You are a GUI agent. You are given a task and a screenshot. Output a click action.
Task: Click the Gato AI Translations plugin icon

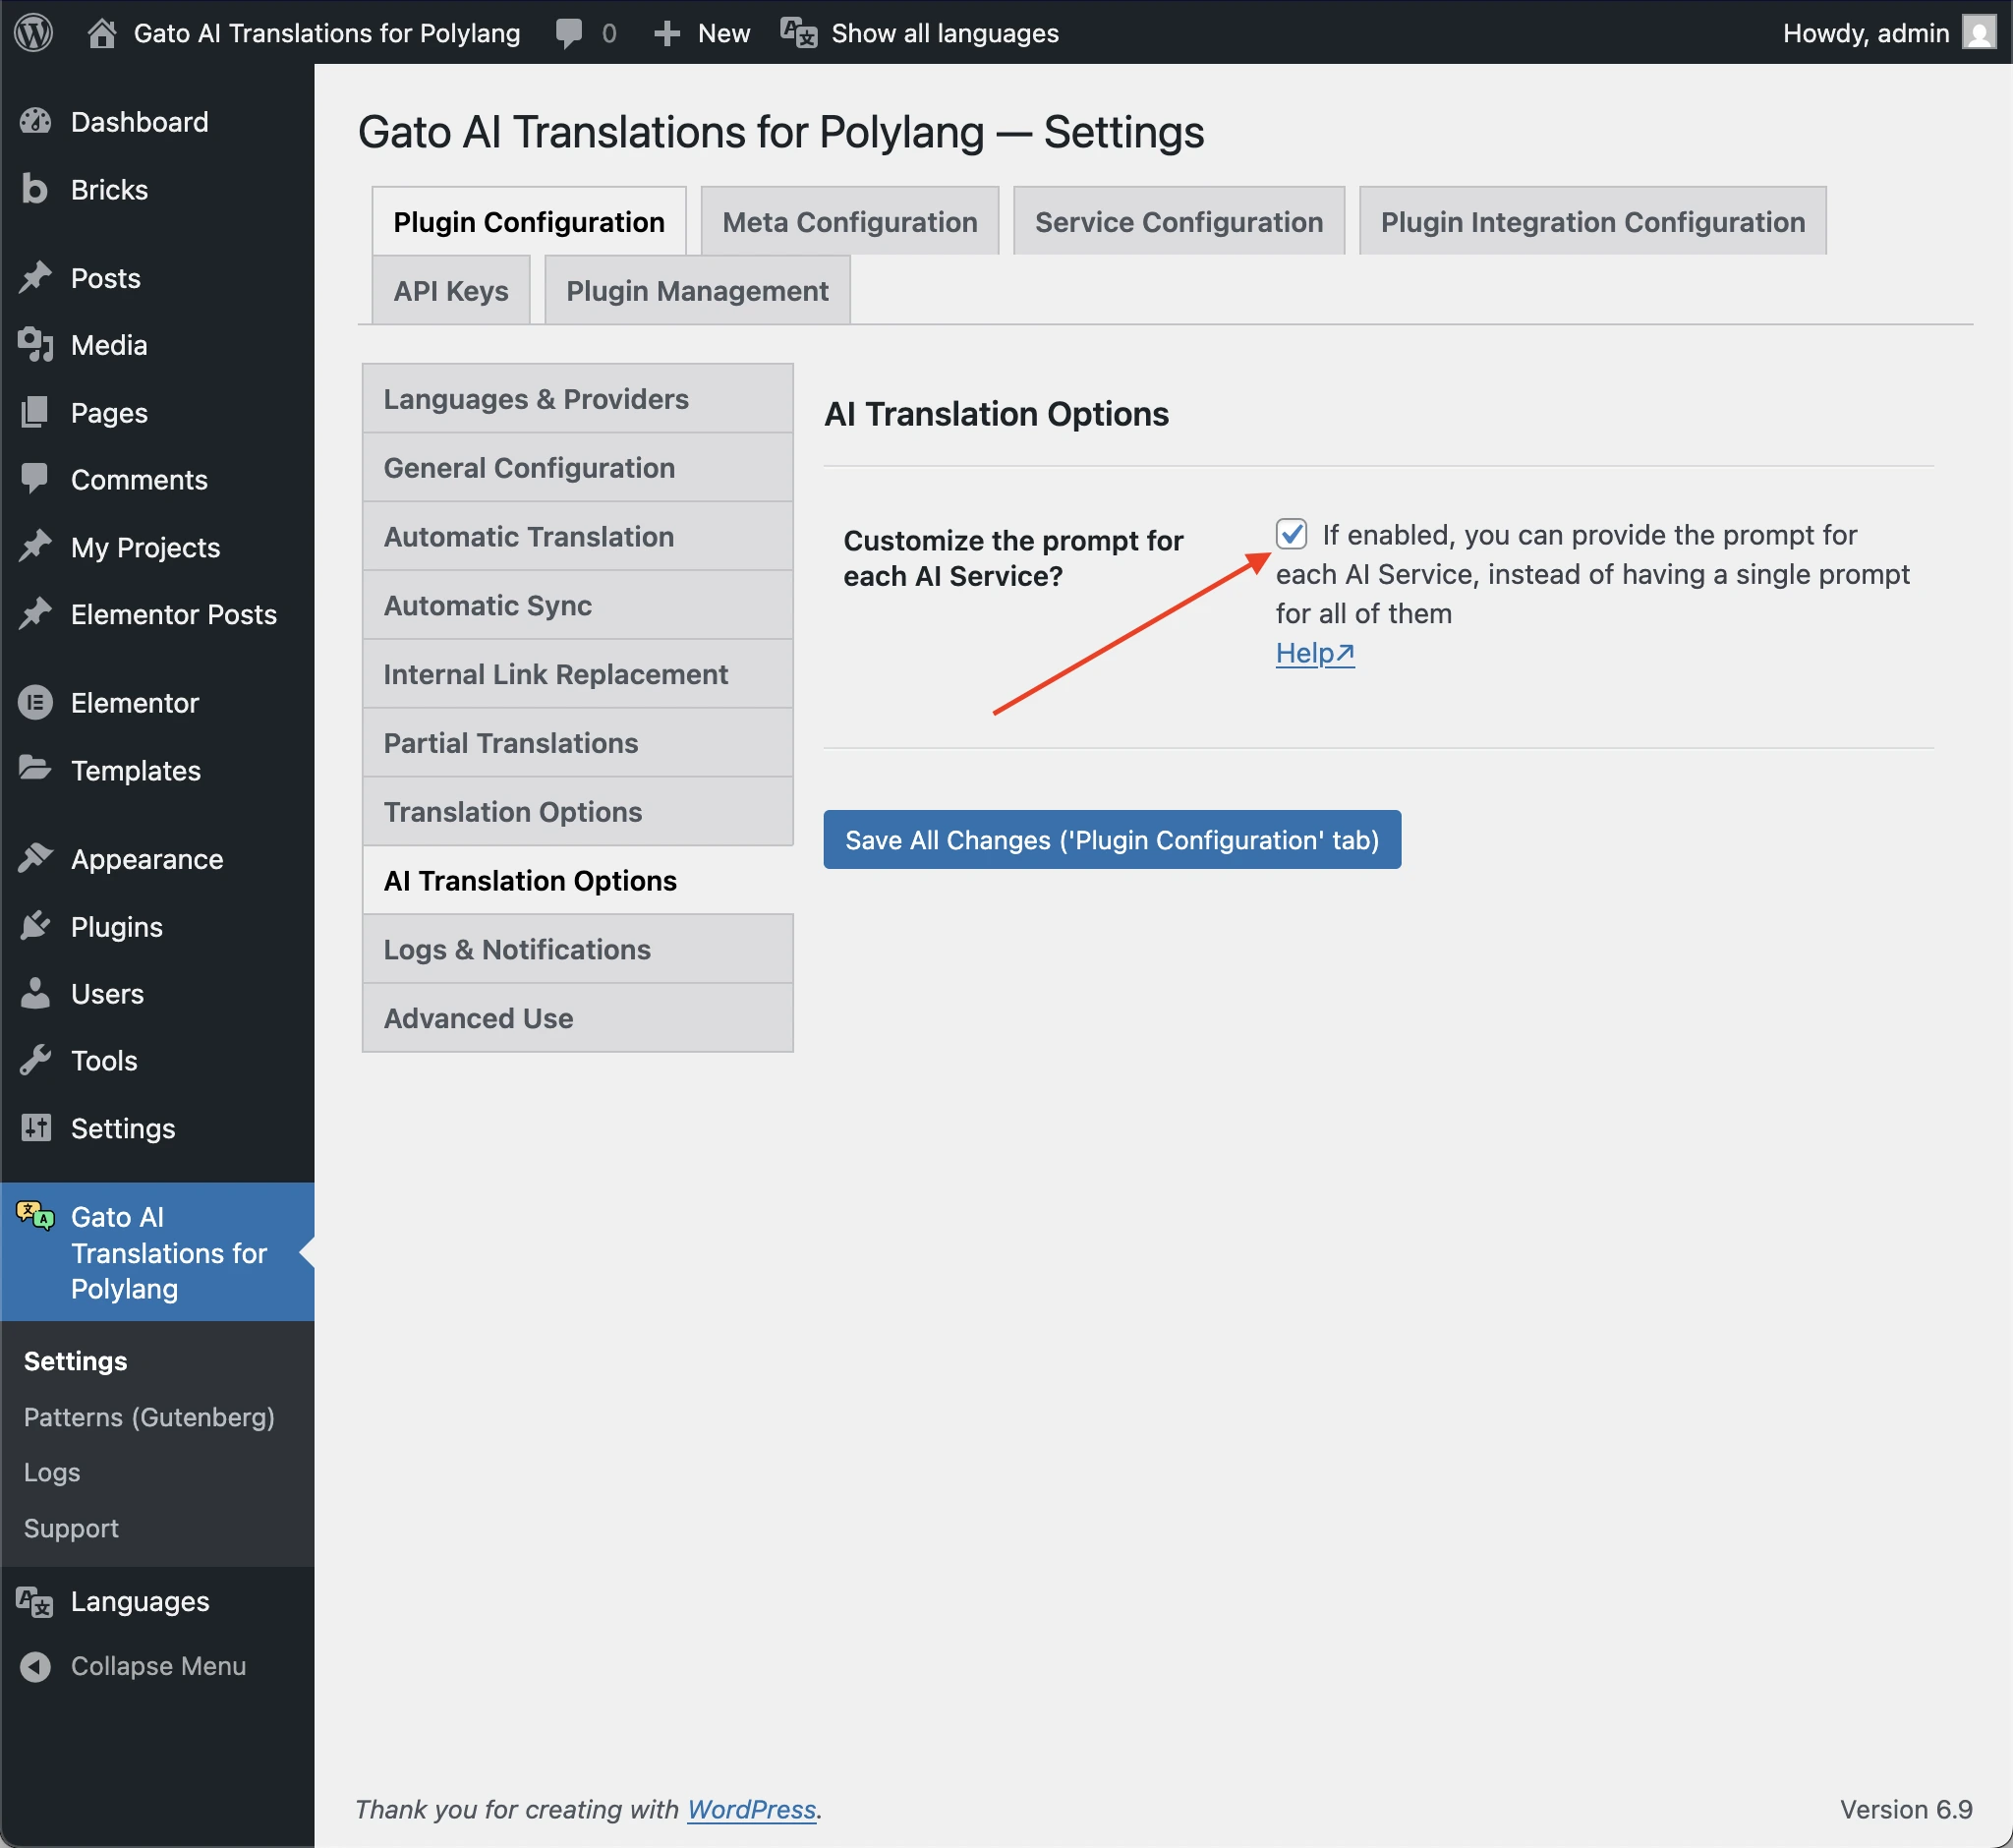33,1218
